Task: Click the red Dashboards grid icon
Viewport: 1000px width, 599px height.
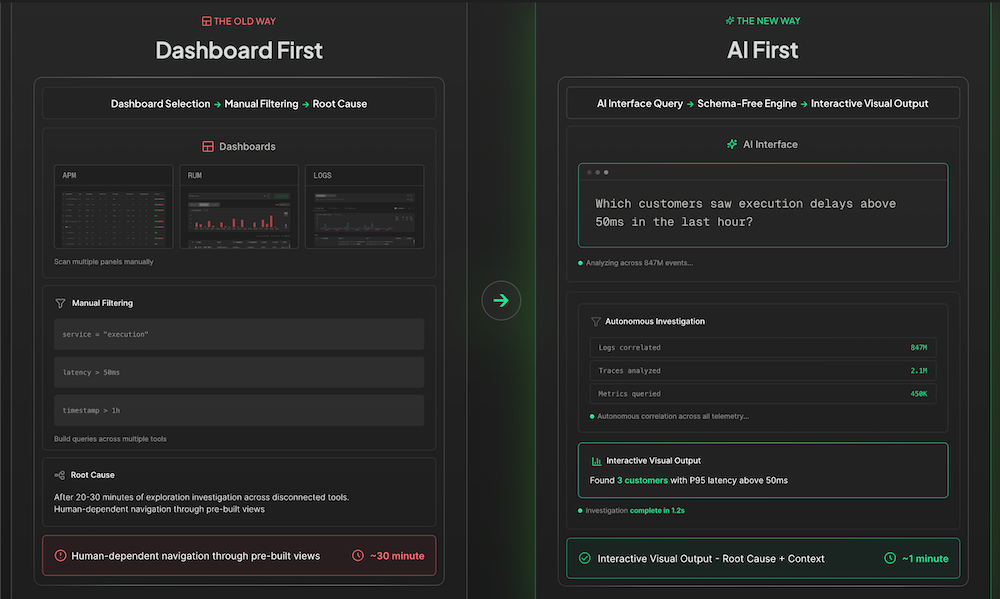Action: click(208, 147)
